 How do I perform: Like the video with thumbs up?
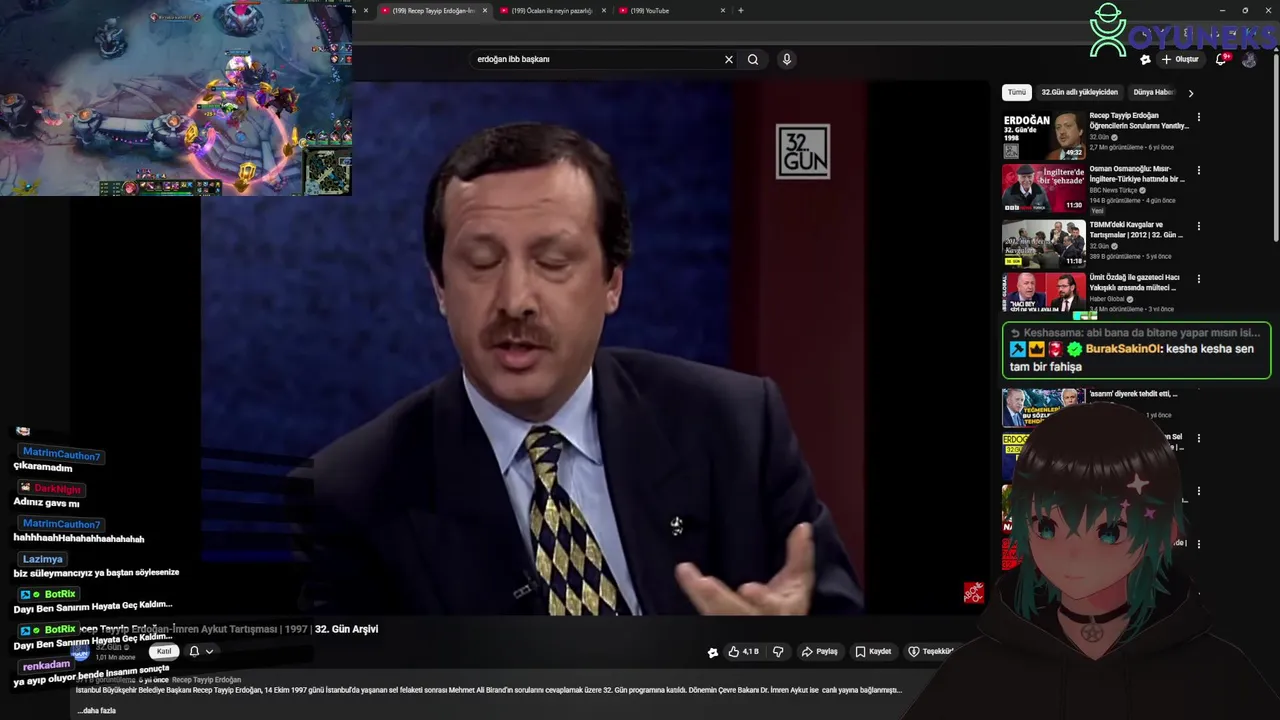click(x=743, y=651)
